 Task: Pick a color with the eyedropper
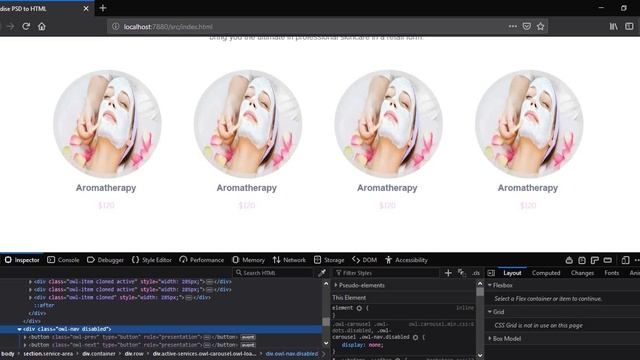(x=322, y=273)
